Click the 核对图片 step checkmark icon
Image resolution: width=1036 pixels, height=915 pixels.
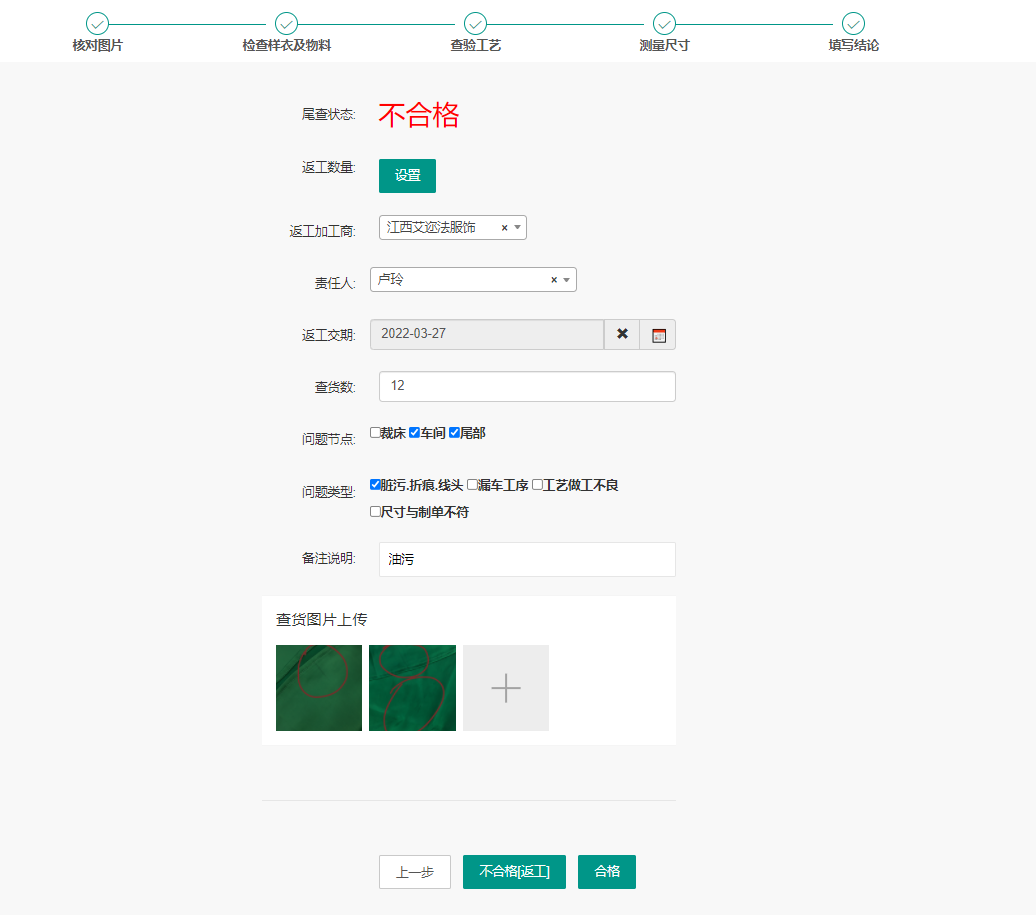97,24
